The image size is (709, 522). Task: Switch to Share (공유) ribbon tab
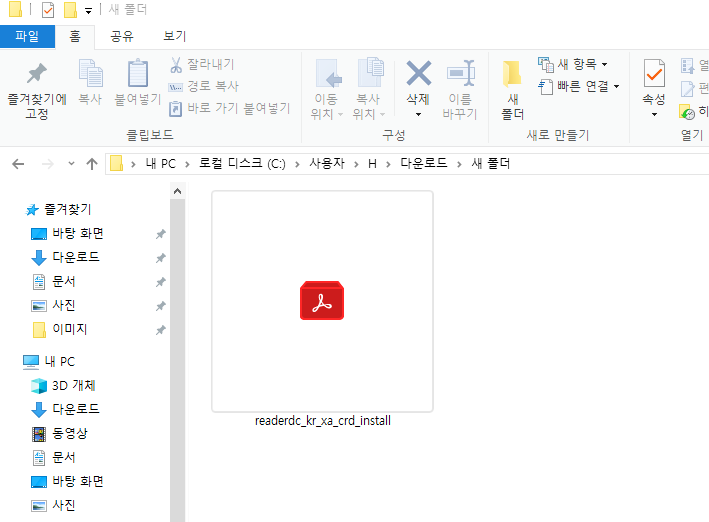pyautogui.click(x=122, y=36)
